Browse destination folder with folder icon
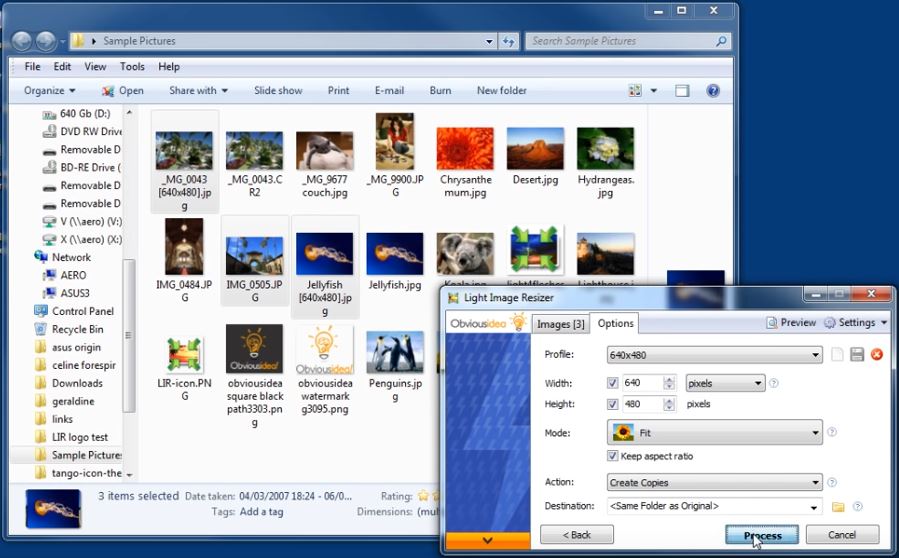 838,506
